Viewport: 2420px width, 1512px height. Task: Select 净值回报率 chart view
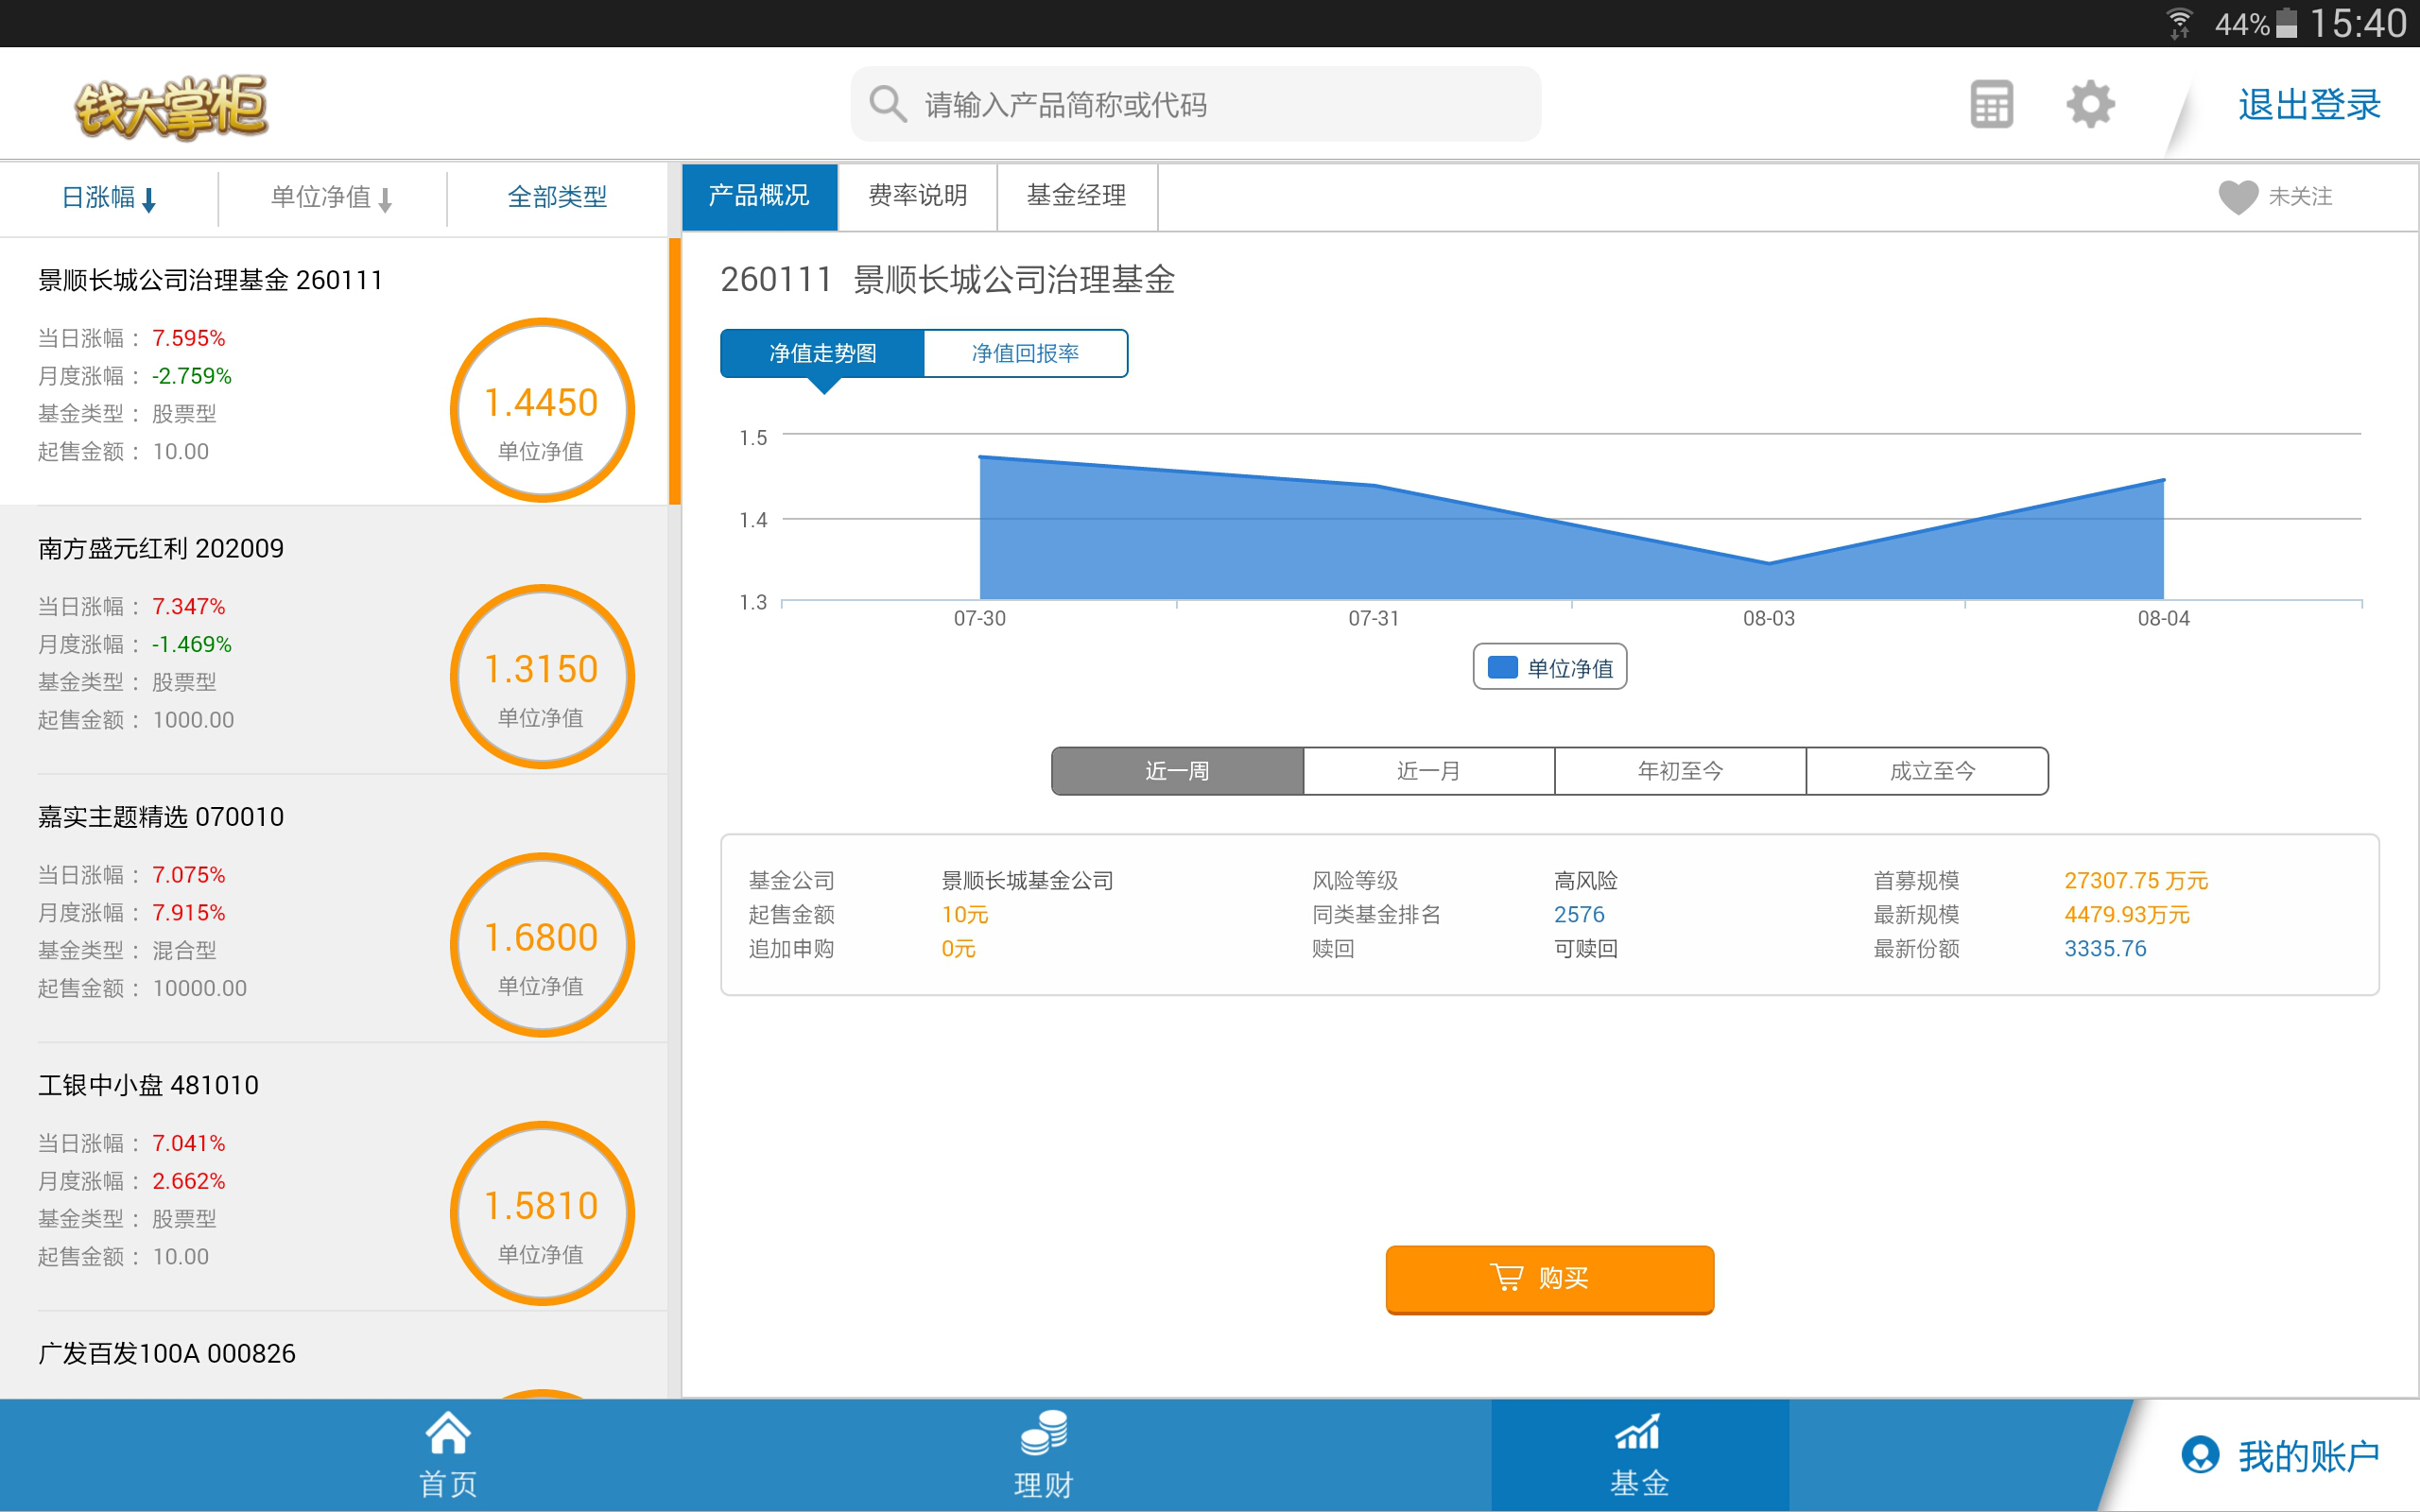click(1026, 353)
